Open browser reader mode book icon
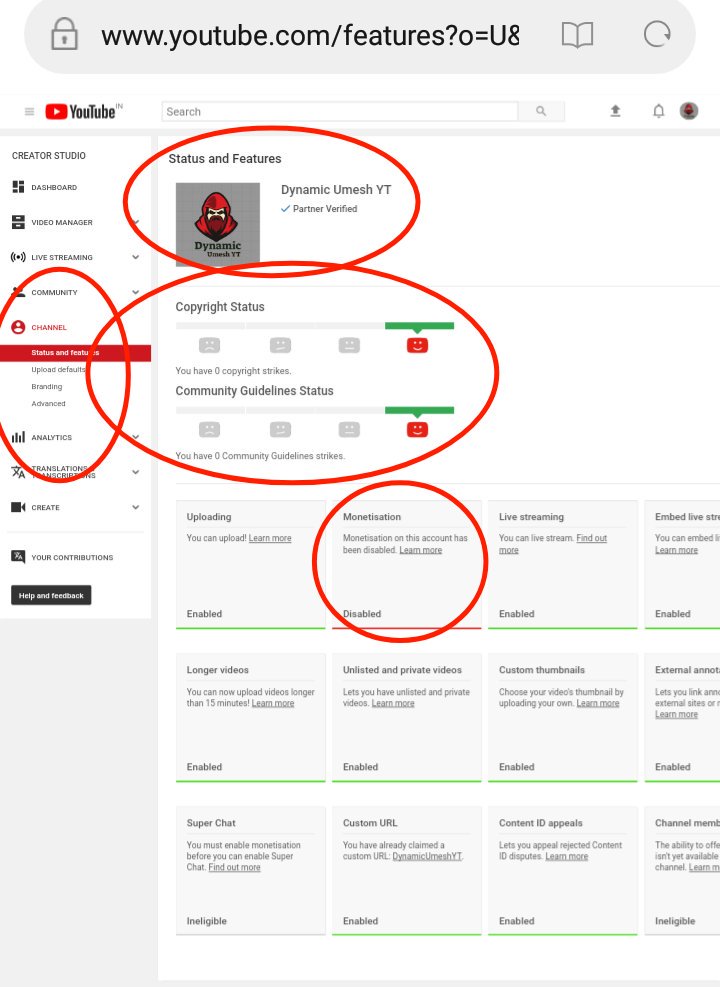The height and width of the screenshot is (987, 720). [x=577, y=35]
